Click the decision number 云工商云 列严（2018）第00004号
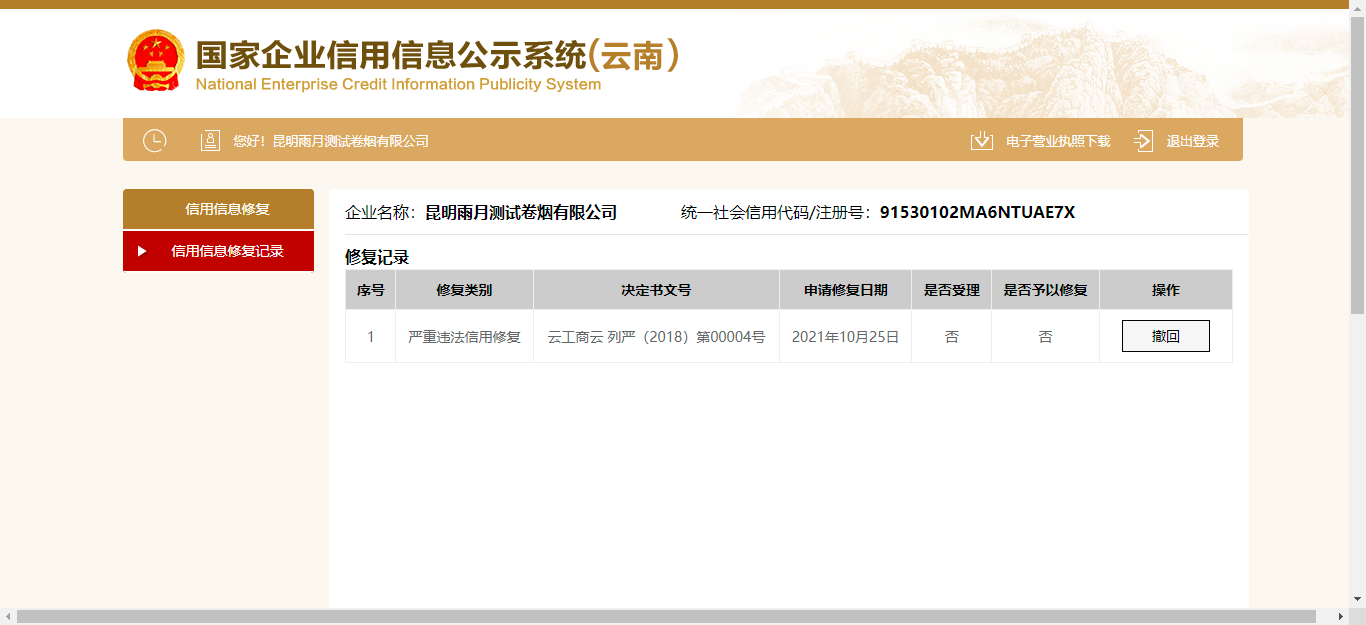This screenshot has width=1366, height=625. click(656, 337)
